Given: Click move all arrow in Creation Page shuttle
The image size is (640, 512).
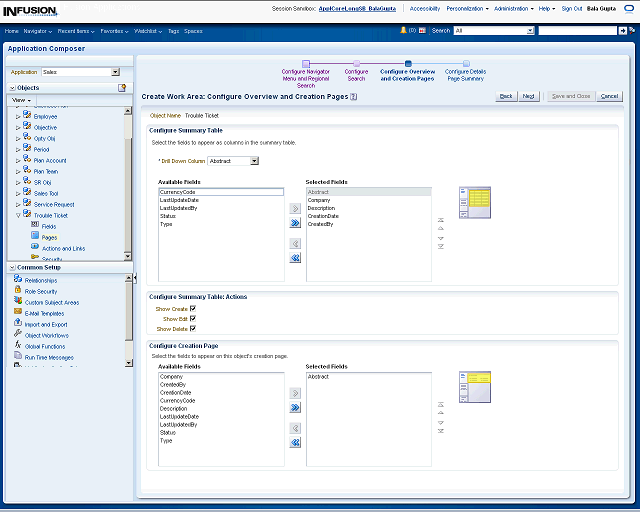Looking at the screenshot, I should coord(295,408).
